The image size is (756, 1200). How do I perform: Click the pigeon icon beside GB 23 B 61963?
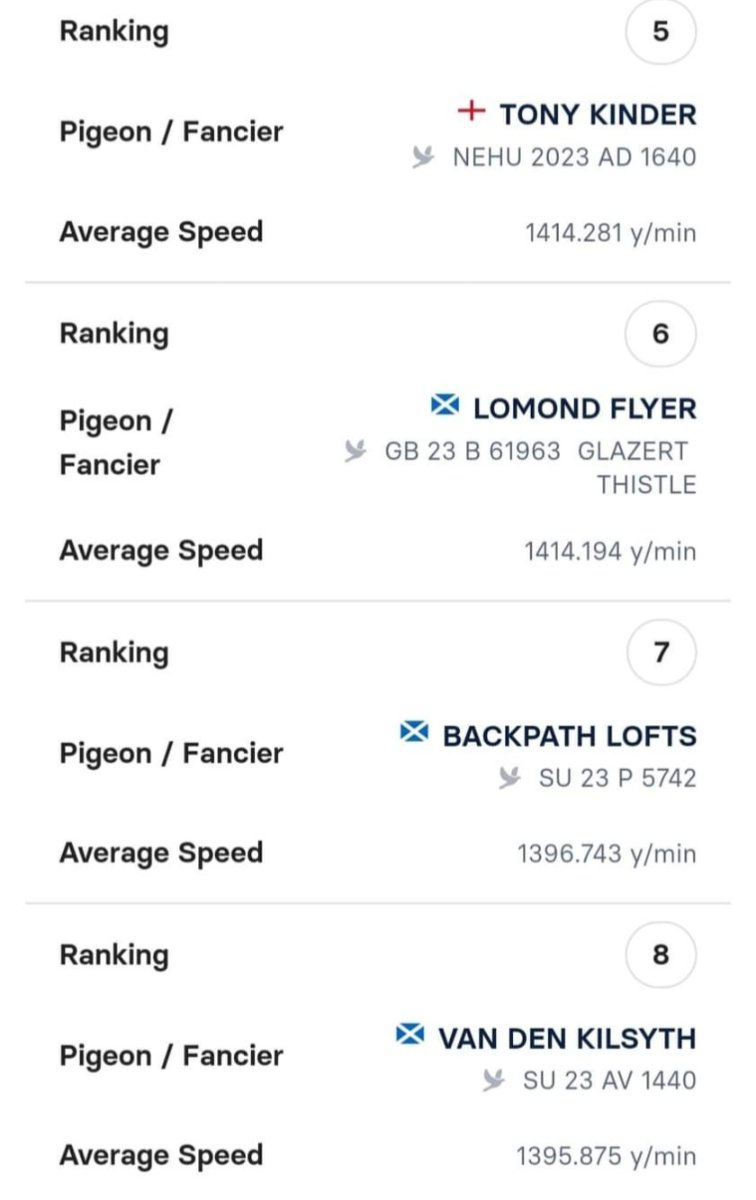[x=356, y=451]
